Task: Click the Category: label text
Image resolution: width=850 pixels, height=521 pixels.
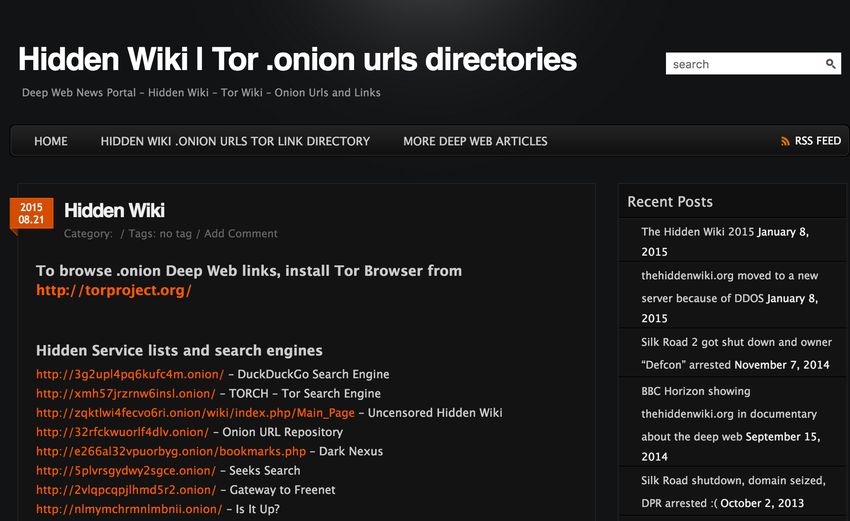Action: (88, 234)
